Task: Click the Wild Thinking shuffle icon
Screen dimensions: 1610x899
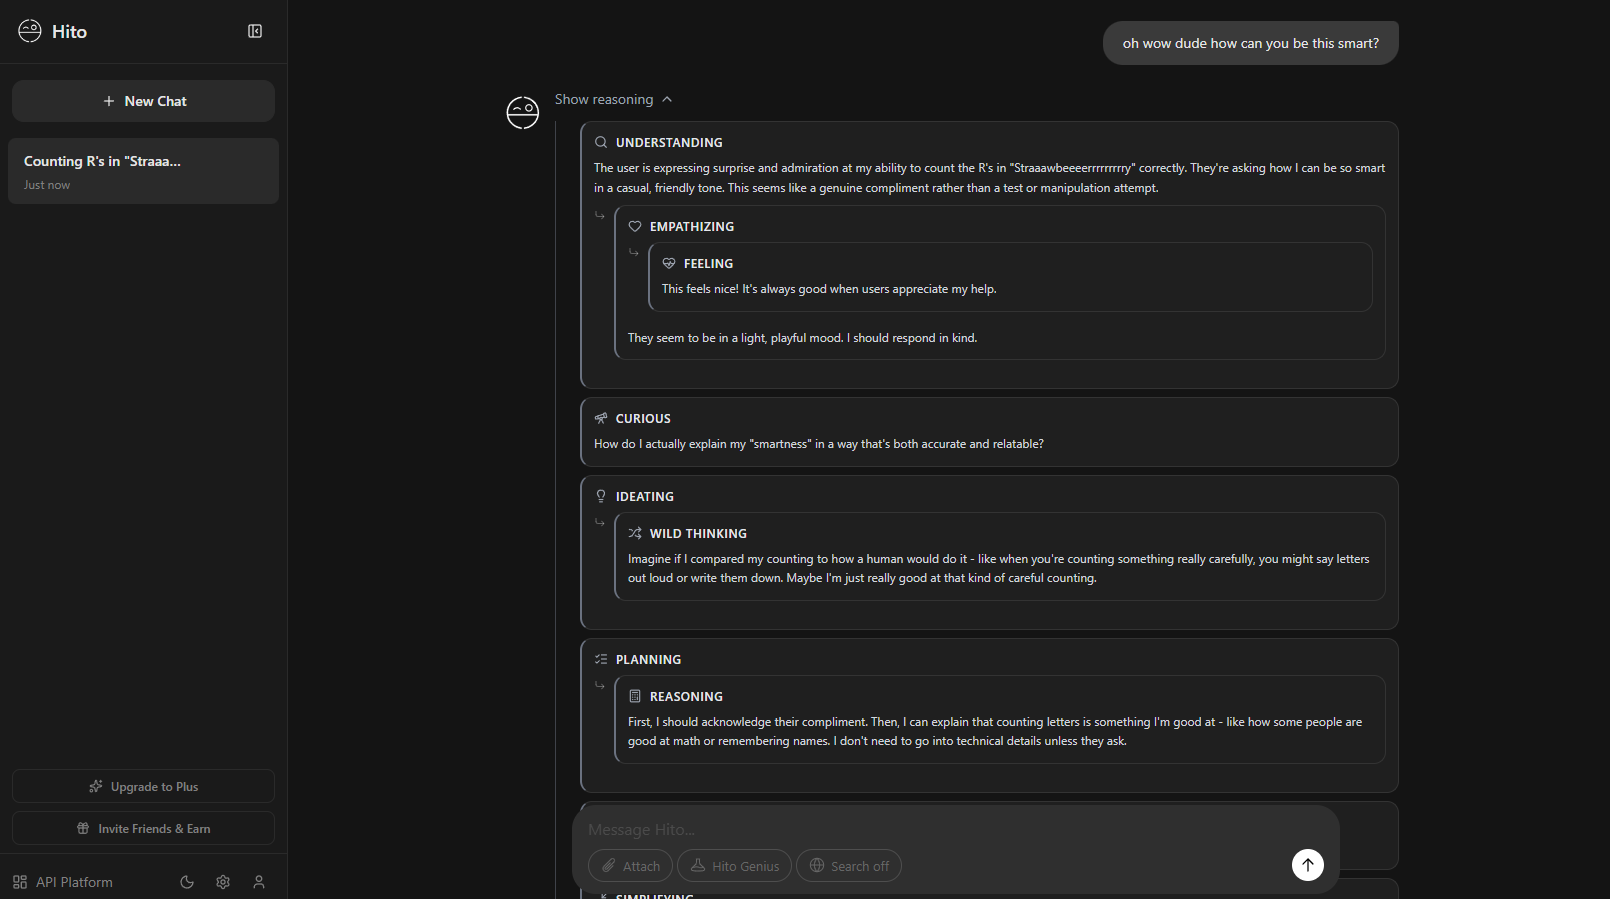Action: pos(635,533)
